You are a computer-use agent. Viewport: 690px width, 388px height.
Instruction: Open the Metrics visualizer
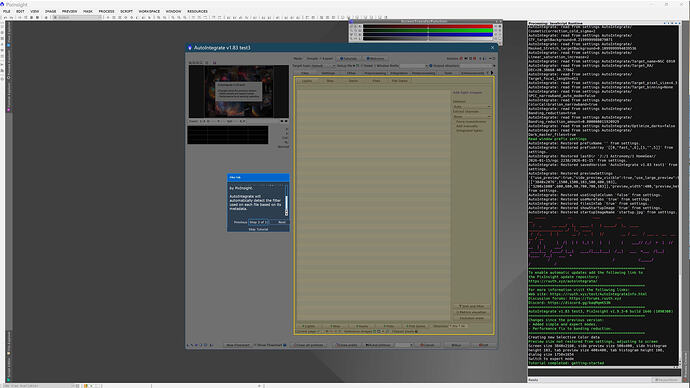click(x=472, y=312)
